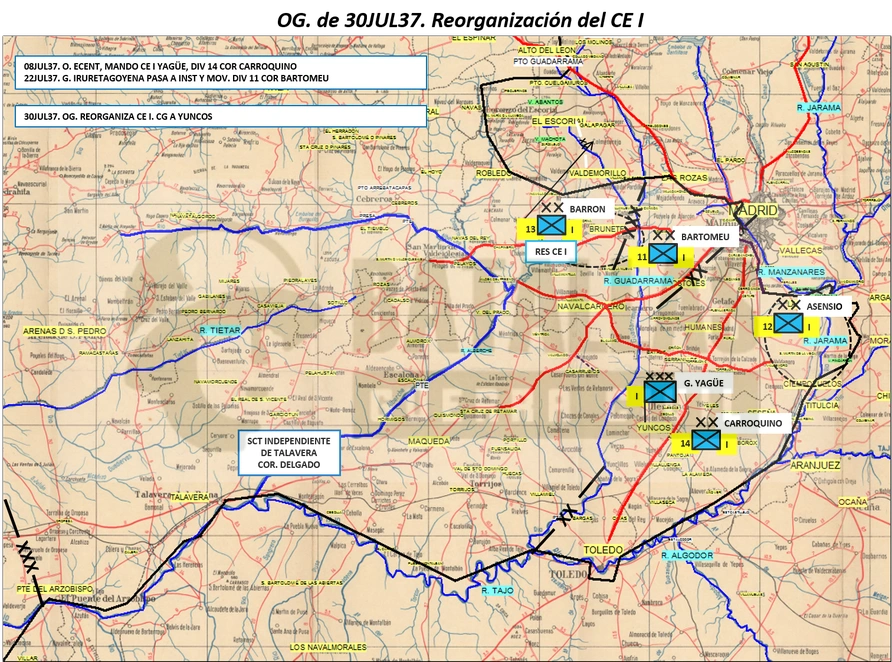The image size is (892, 662).
Task: Click the SCT Independiente de Talavera box
Action: [x=289, y=453]
